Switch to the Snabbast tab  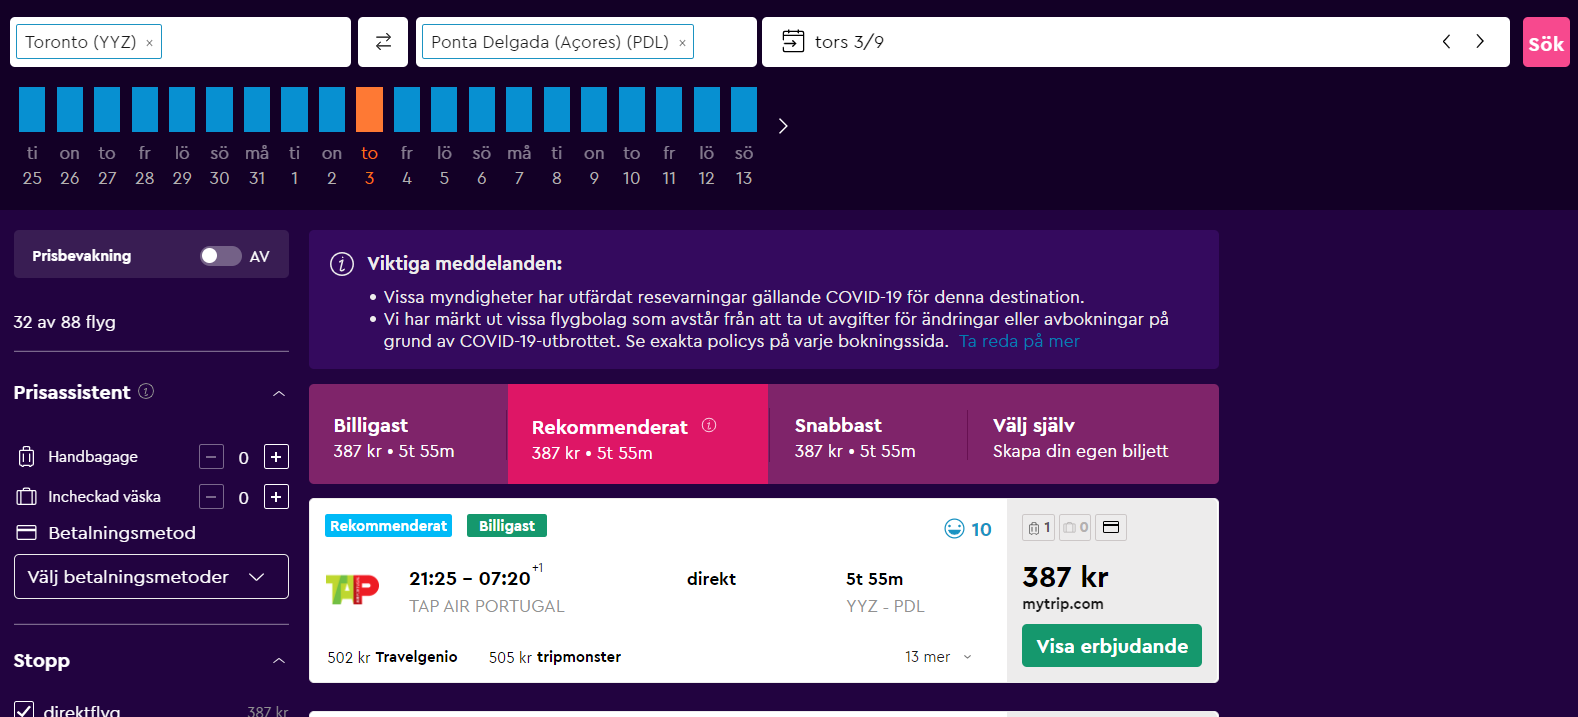868,434
